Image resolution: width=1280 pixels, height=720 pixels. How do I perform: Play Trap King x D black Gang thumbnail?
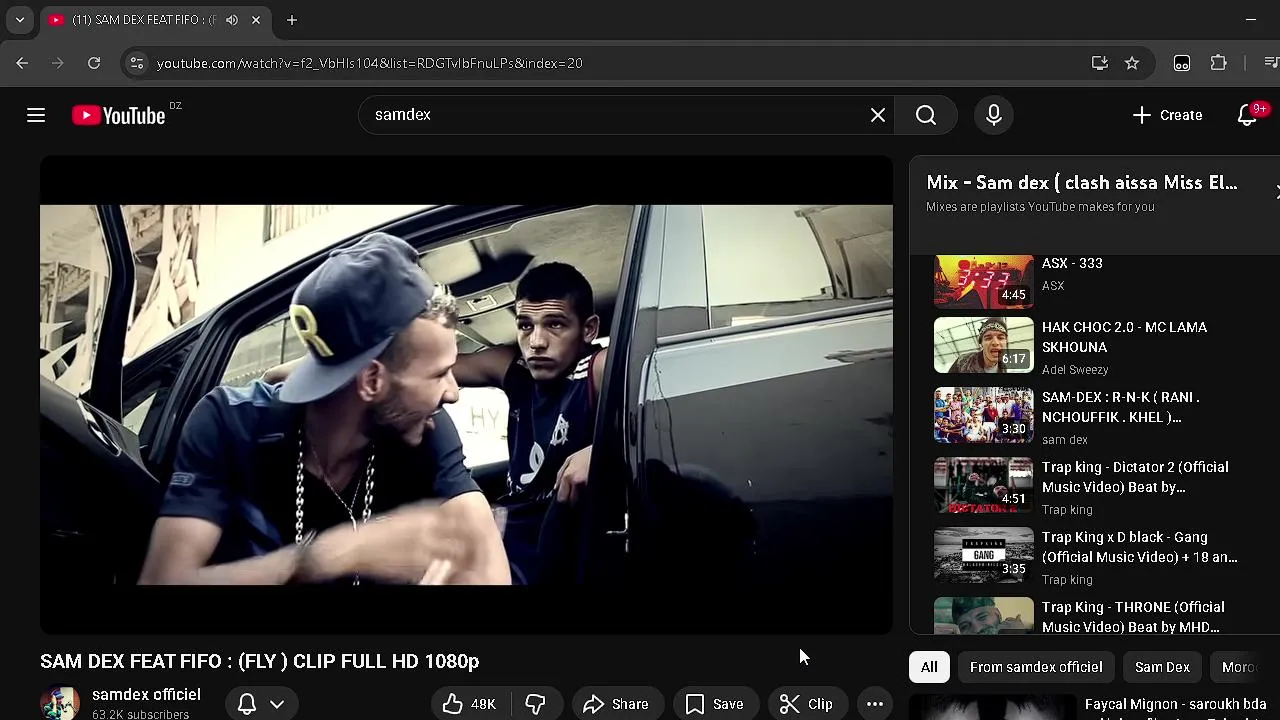[x=984, y=554]
